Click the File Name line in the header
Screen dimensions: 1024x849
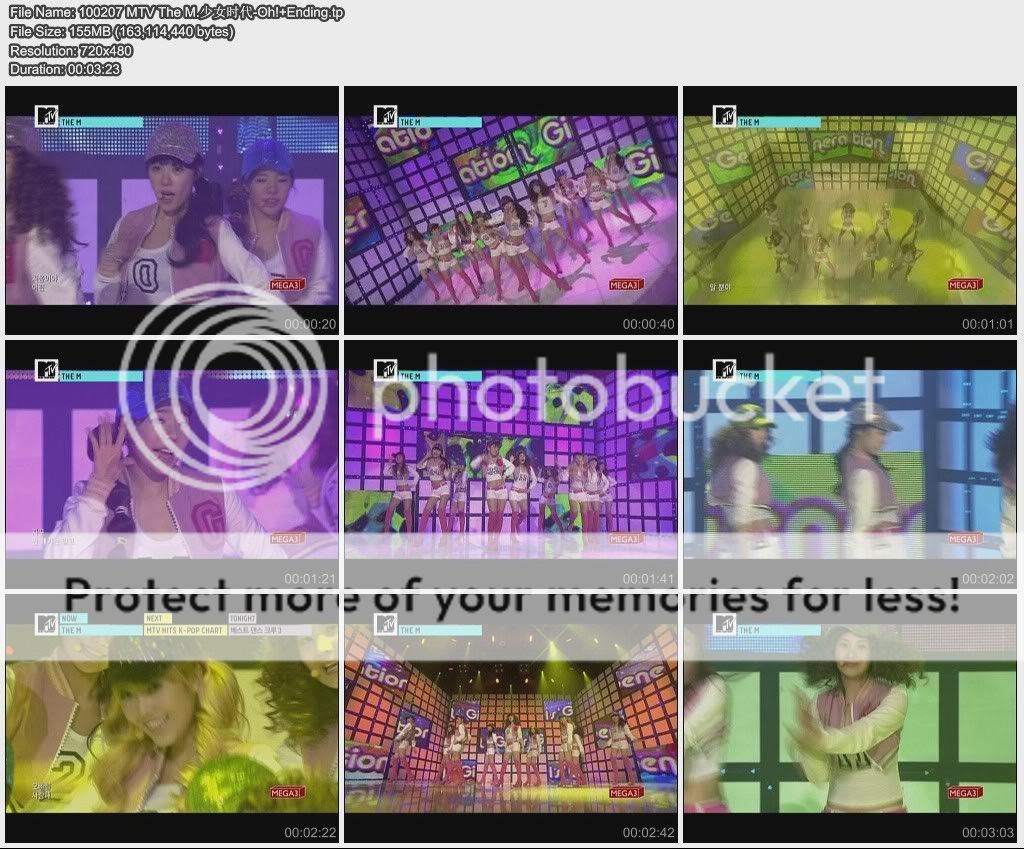click(176, 12)
